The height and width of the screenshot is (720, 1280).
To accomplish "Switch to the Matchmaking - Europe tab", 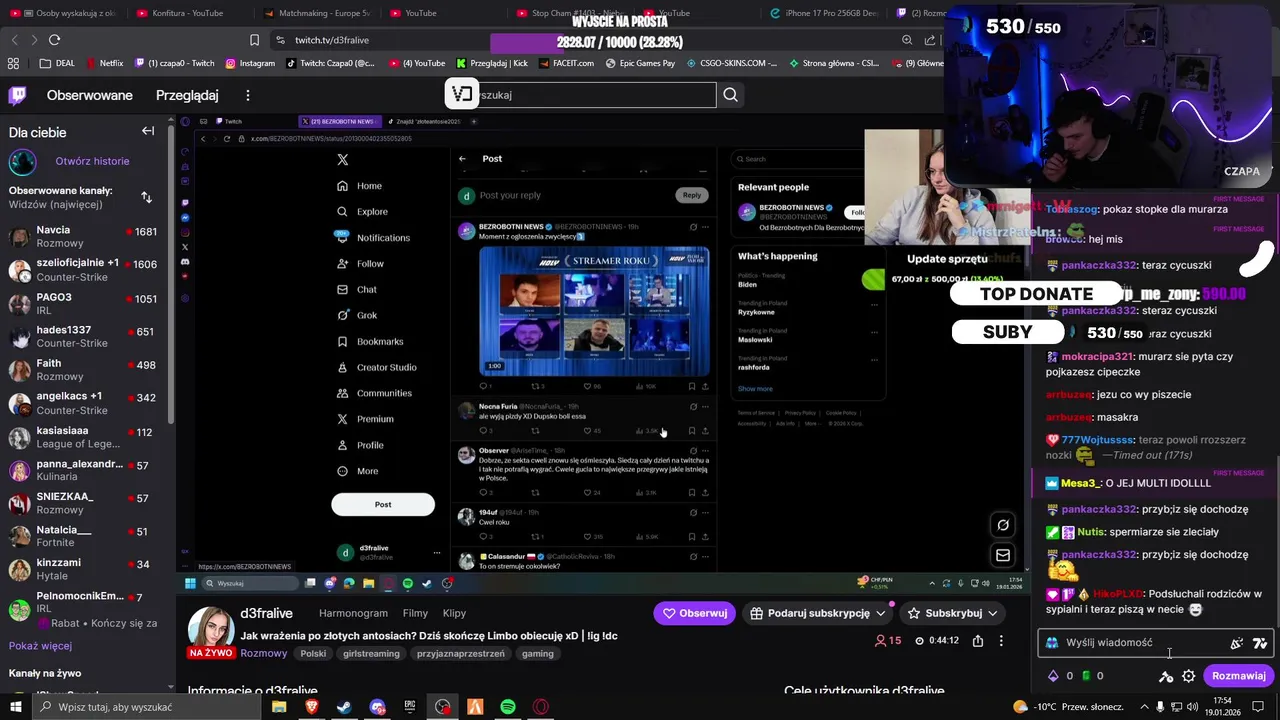I will pos(317,13).
